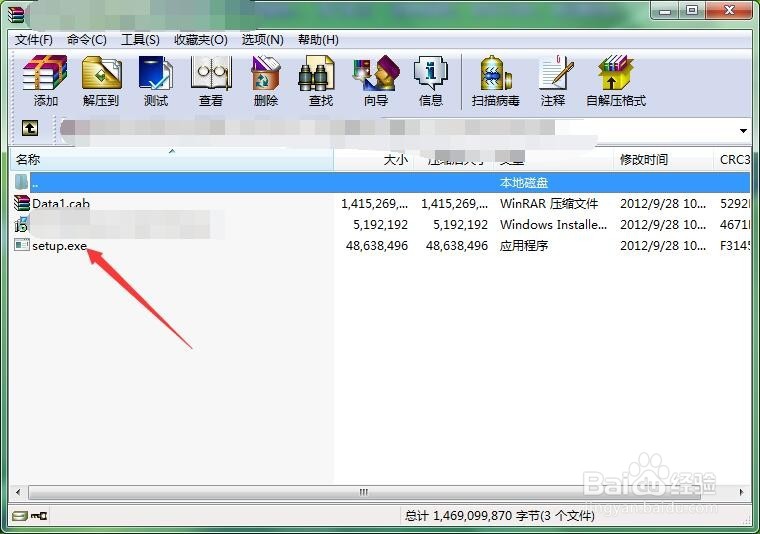The image size is (760, 534).
Task: Click the up-one-level folder button
Action: point(30,128)
